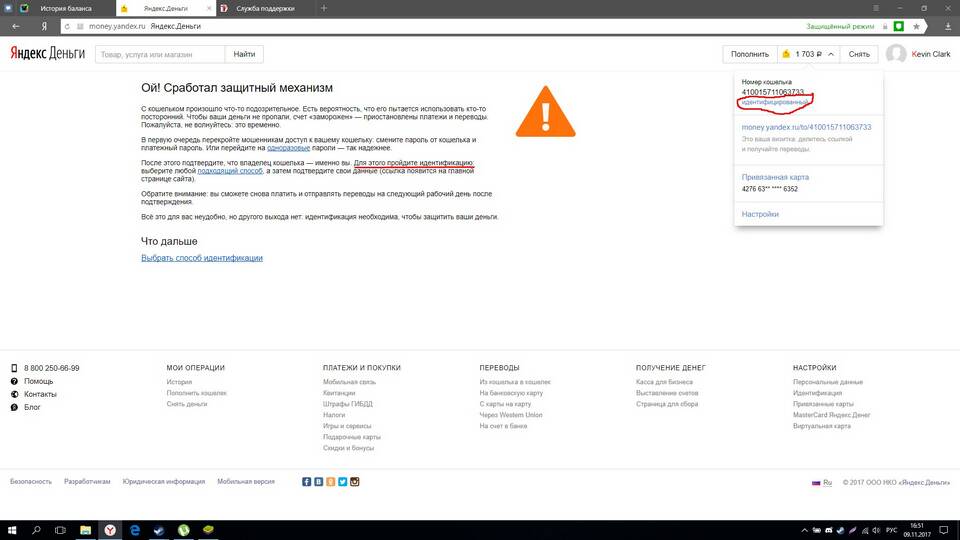Switch language via Ru selector
This screenshot has width=960, height=540.
(822, 482)
